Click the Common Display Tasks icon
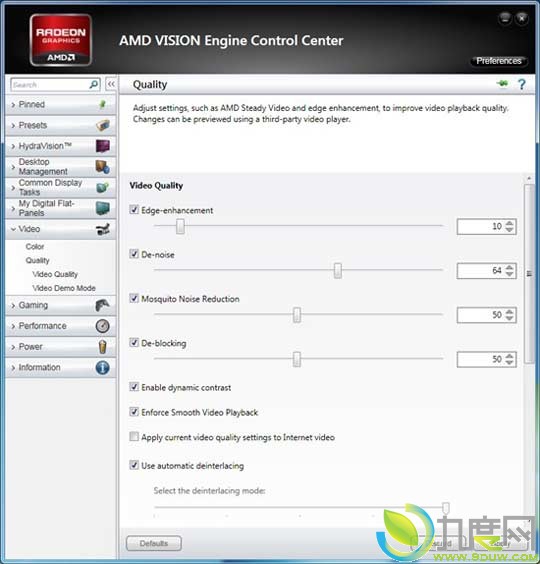Screen dimensions: 540x564 pos(103,187)
